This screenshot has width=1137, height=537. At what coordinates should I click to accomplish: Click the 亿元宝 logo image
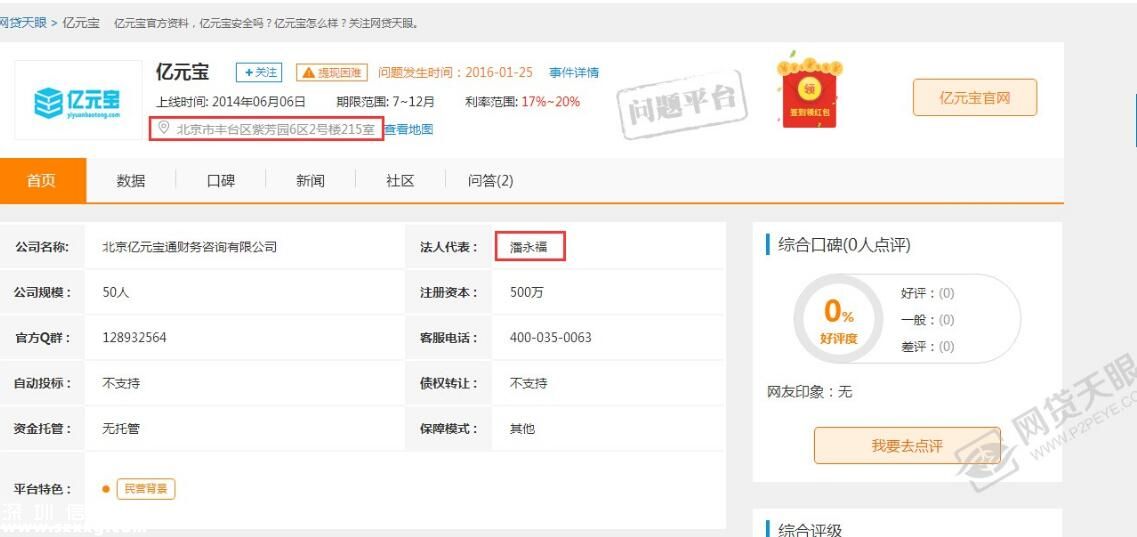pyautogui.click(x=78, y=100)
